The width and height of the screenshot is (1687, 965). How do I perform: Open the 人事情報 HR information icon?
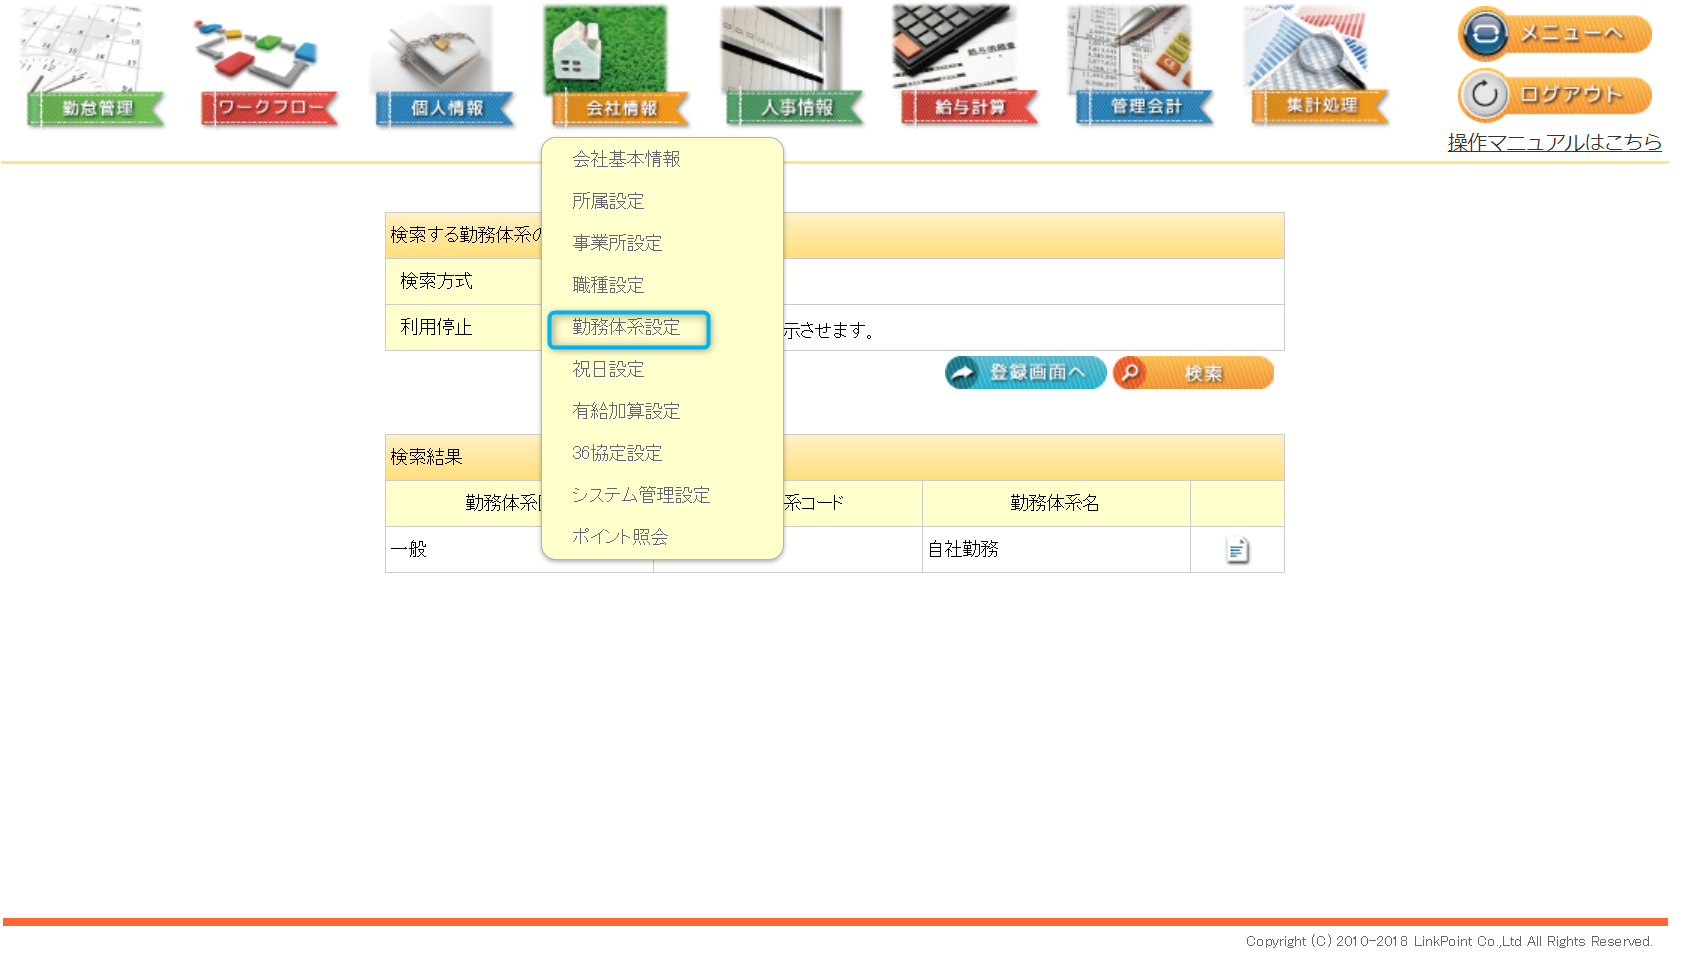pos(795,68)
